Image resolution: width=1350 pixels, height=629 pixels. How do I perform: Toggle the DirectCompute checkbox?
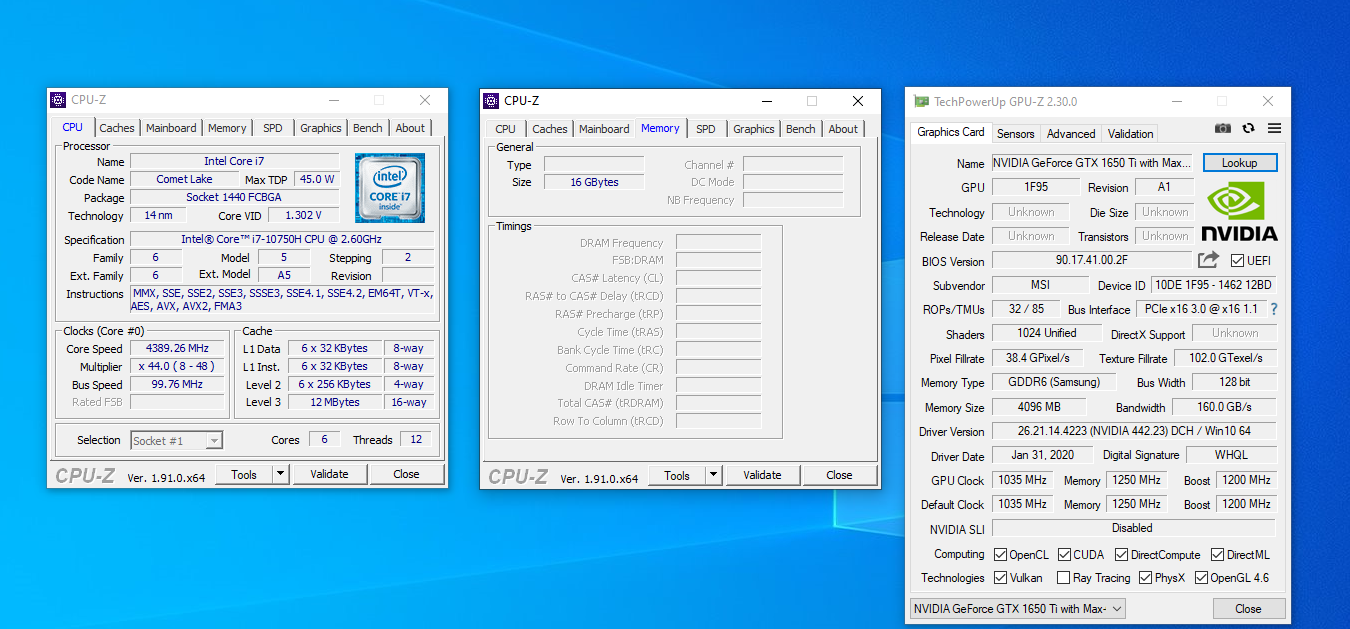pos(1122,554)
